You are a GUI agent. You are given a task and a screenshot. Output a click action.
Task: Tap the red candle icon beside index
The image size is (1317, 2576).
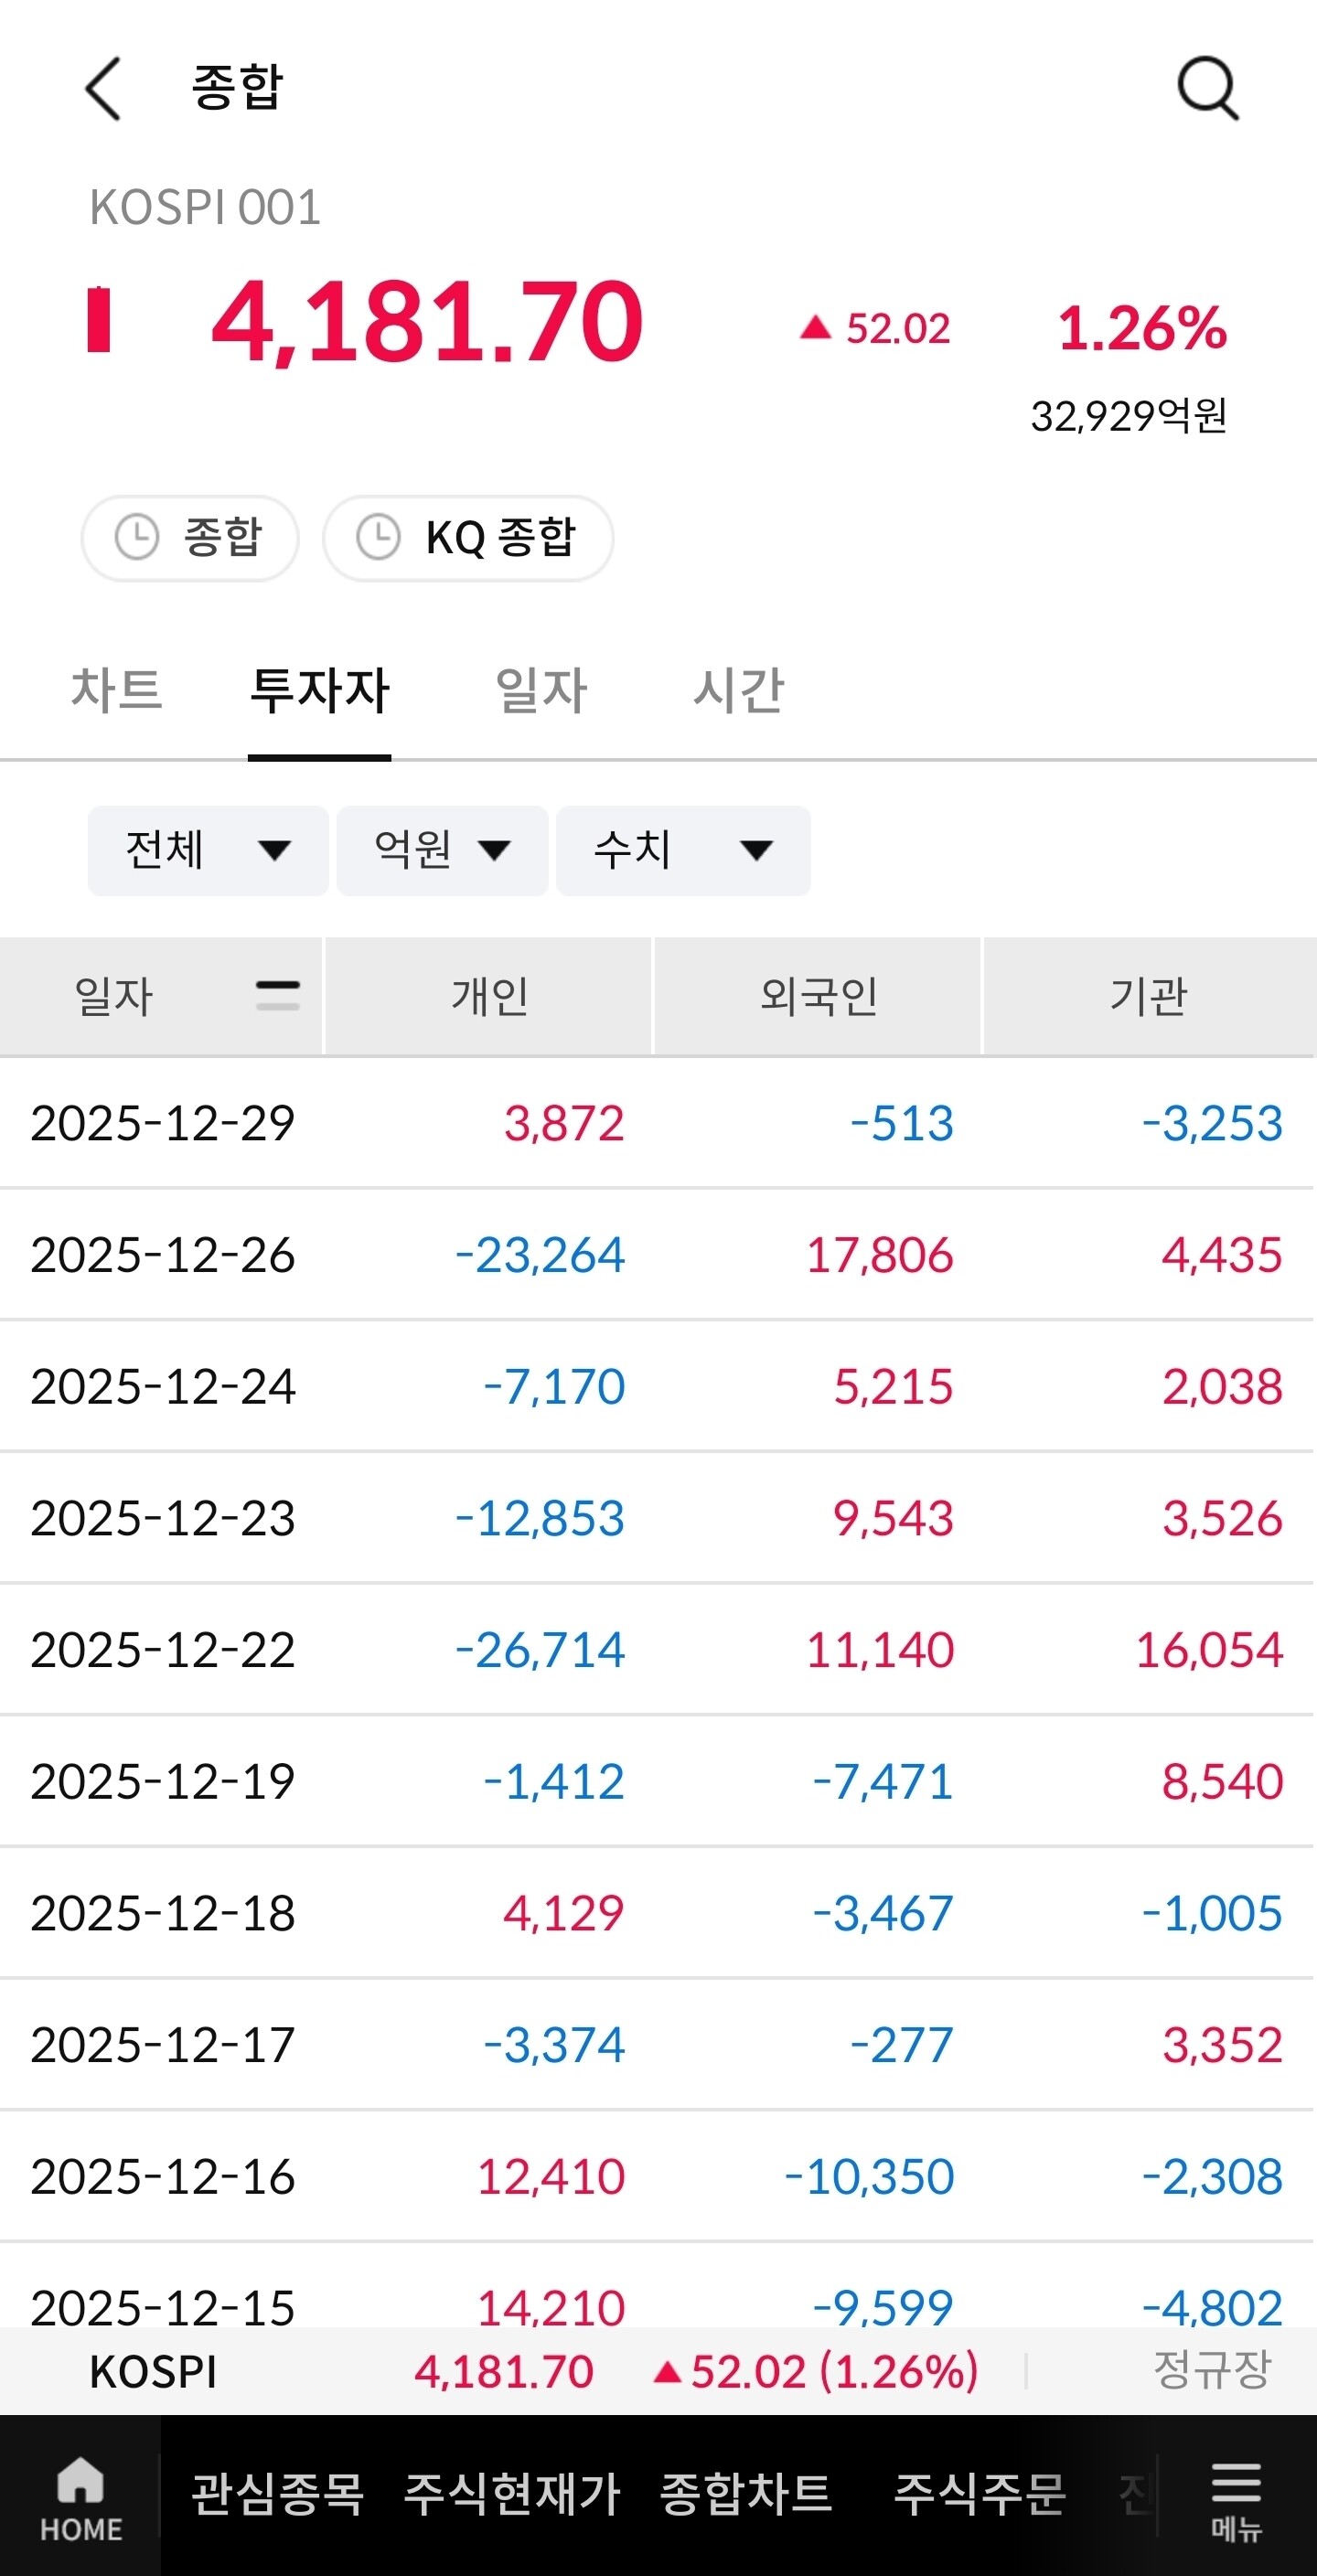[99, 320]
